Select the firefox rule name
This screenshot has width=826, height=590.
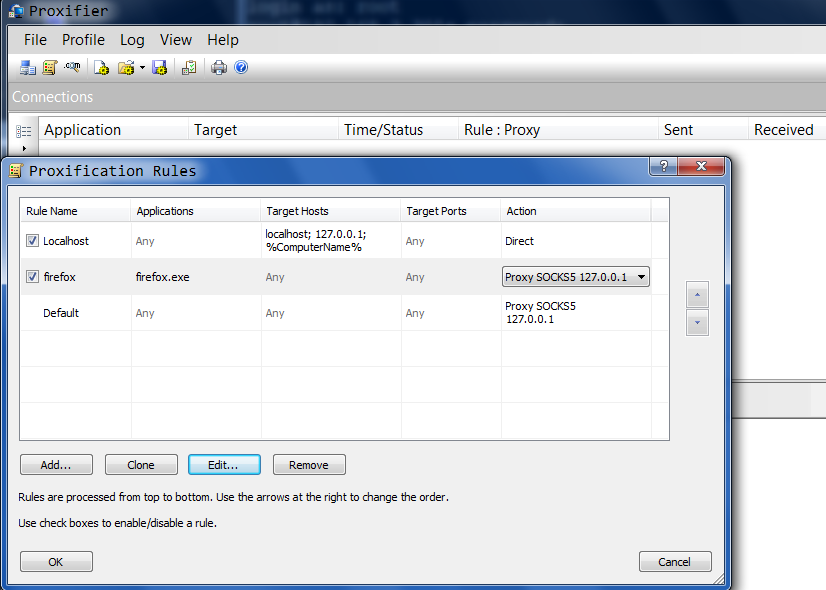[x=60, y=277]
